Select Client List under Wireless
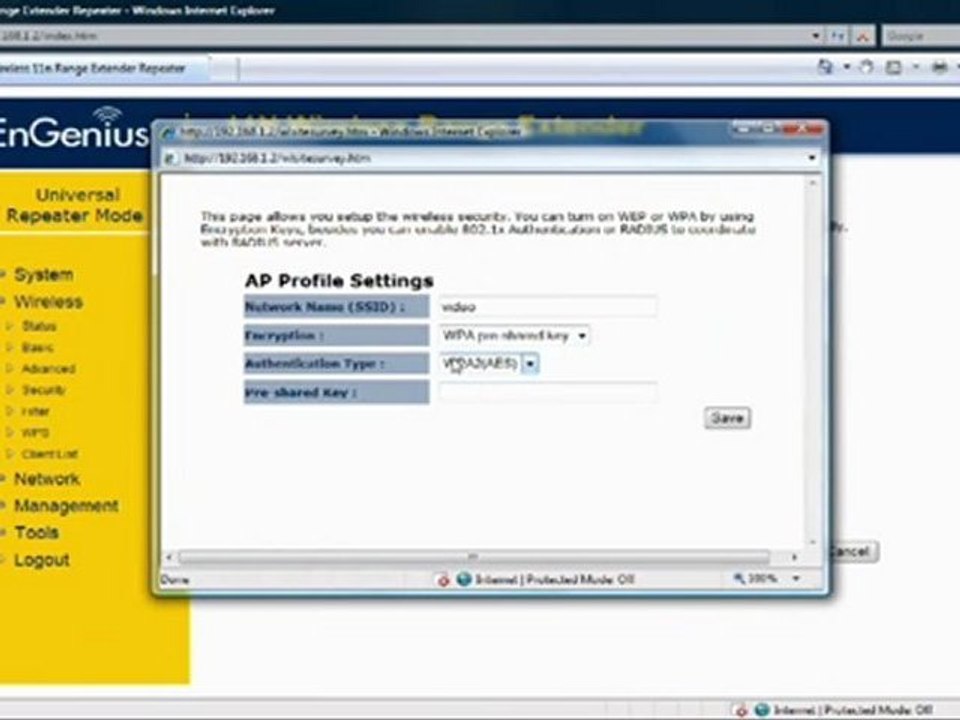Viewport: 960px width, 720px height. pos(50,454)
